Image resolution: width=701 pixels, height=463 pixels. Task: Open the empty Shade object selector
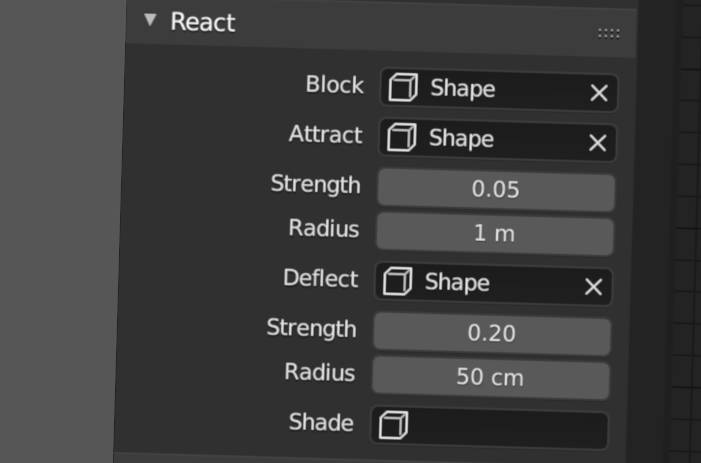point(489,428)
